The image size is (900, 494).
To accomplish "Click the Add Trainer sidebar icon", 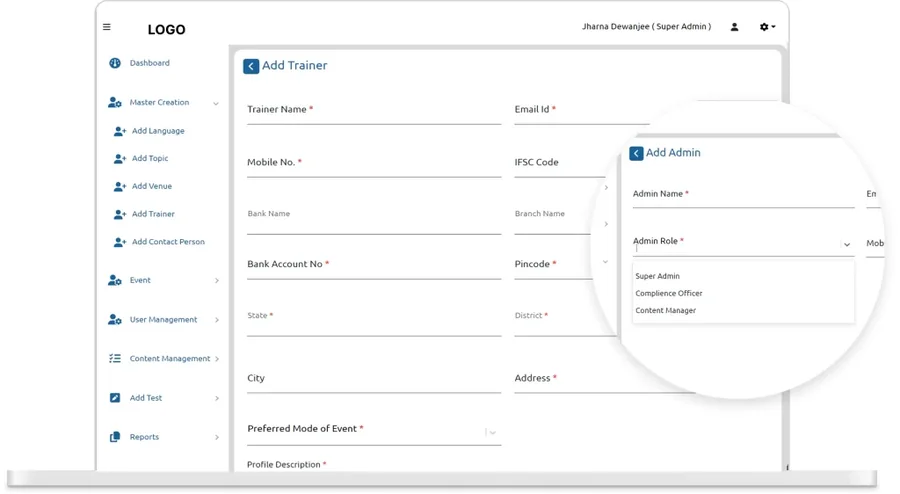I will tap(119, 215).
